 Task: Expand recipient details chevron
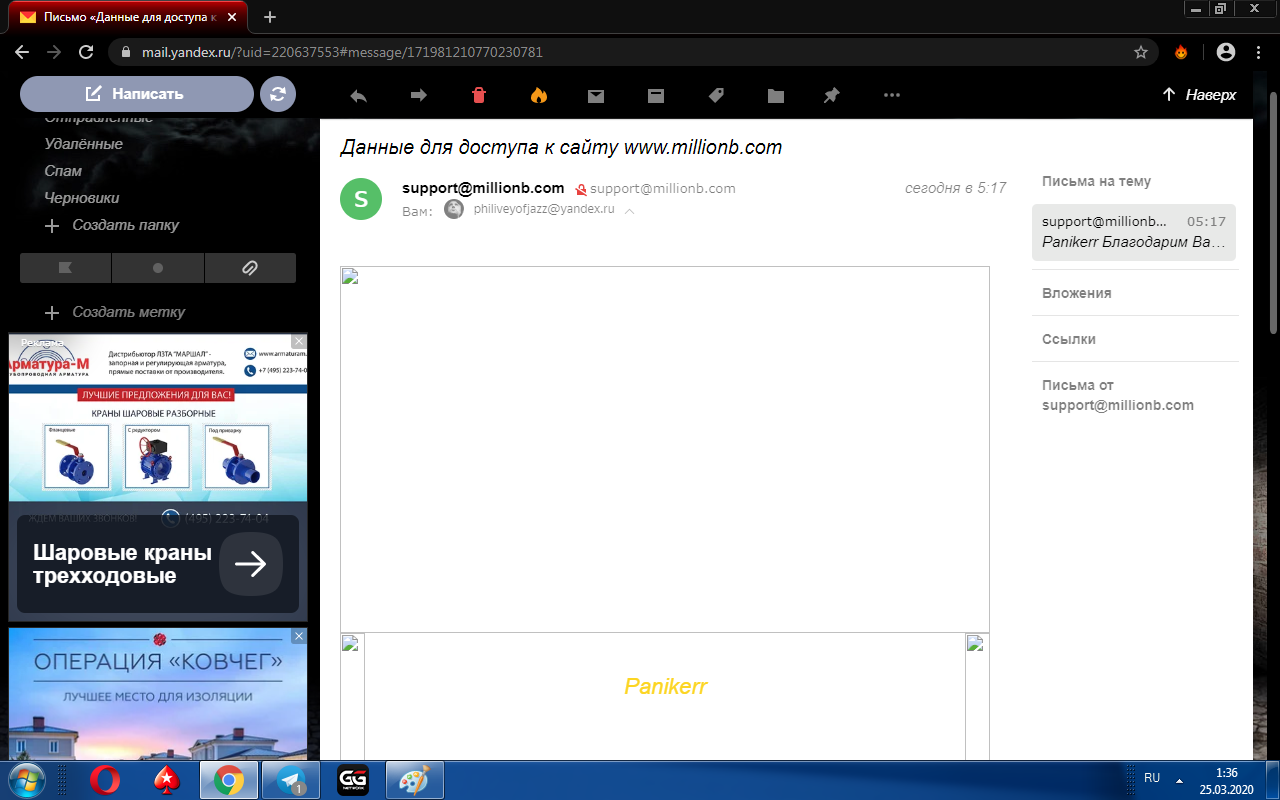click(629, 211)
